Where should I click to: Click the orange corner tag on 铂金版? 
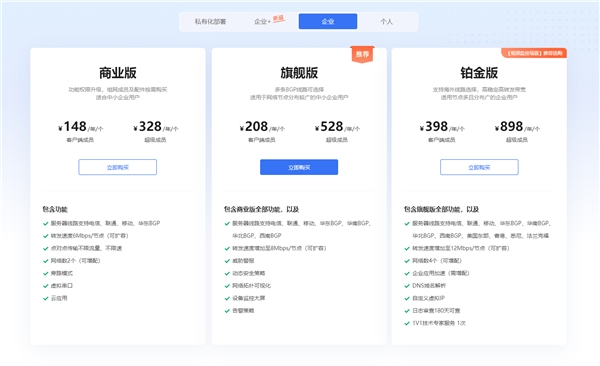coord(534,53)
